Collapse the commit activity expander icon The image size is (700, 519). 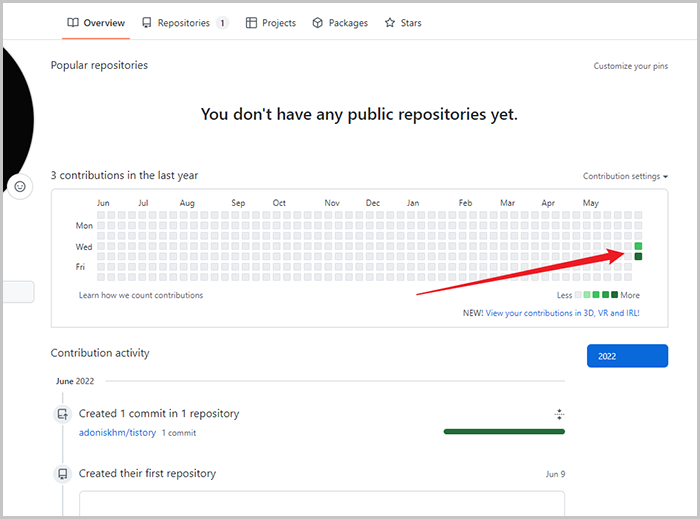559,414
